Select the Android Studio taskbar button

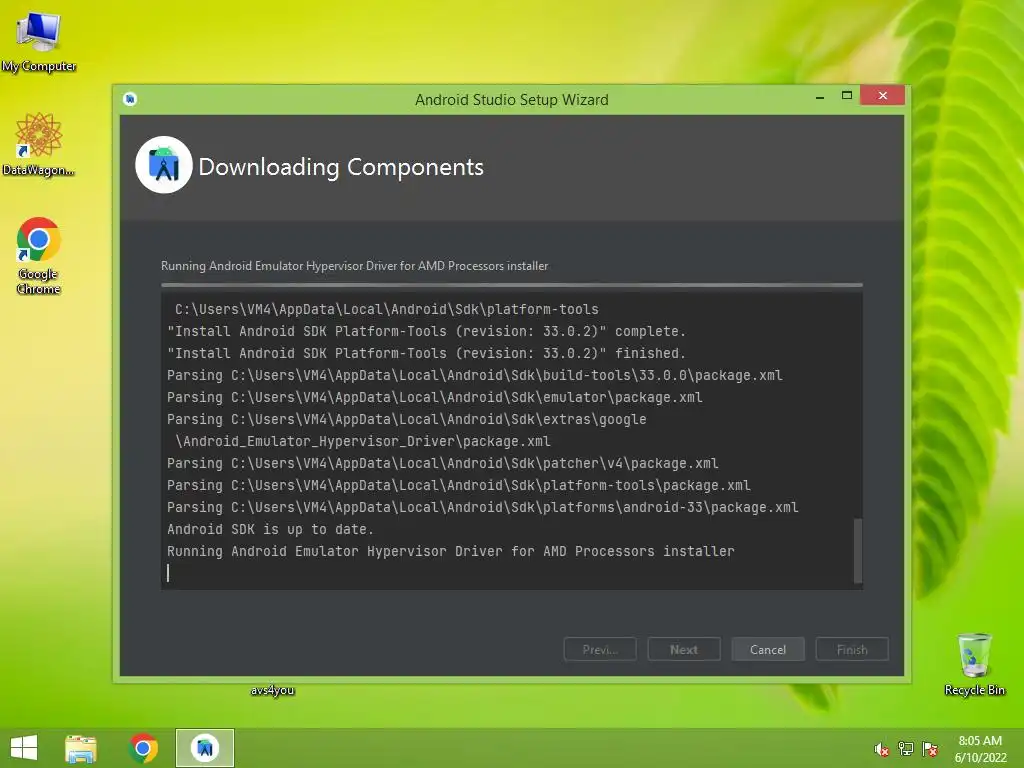click(205, 748)
